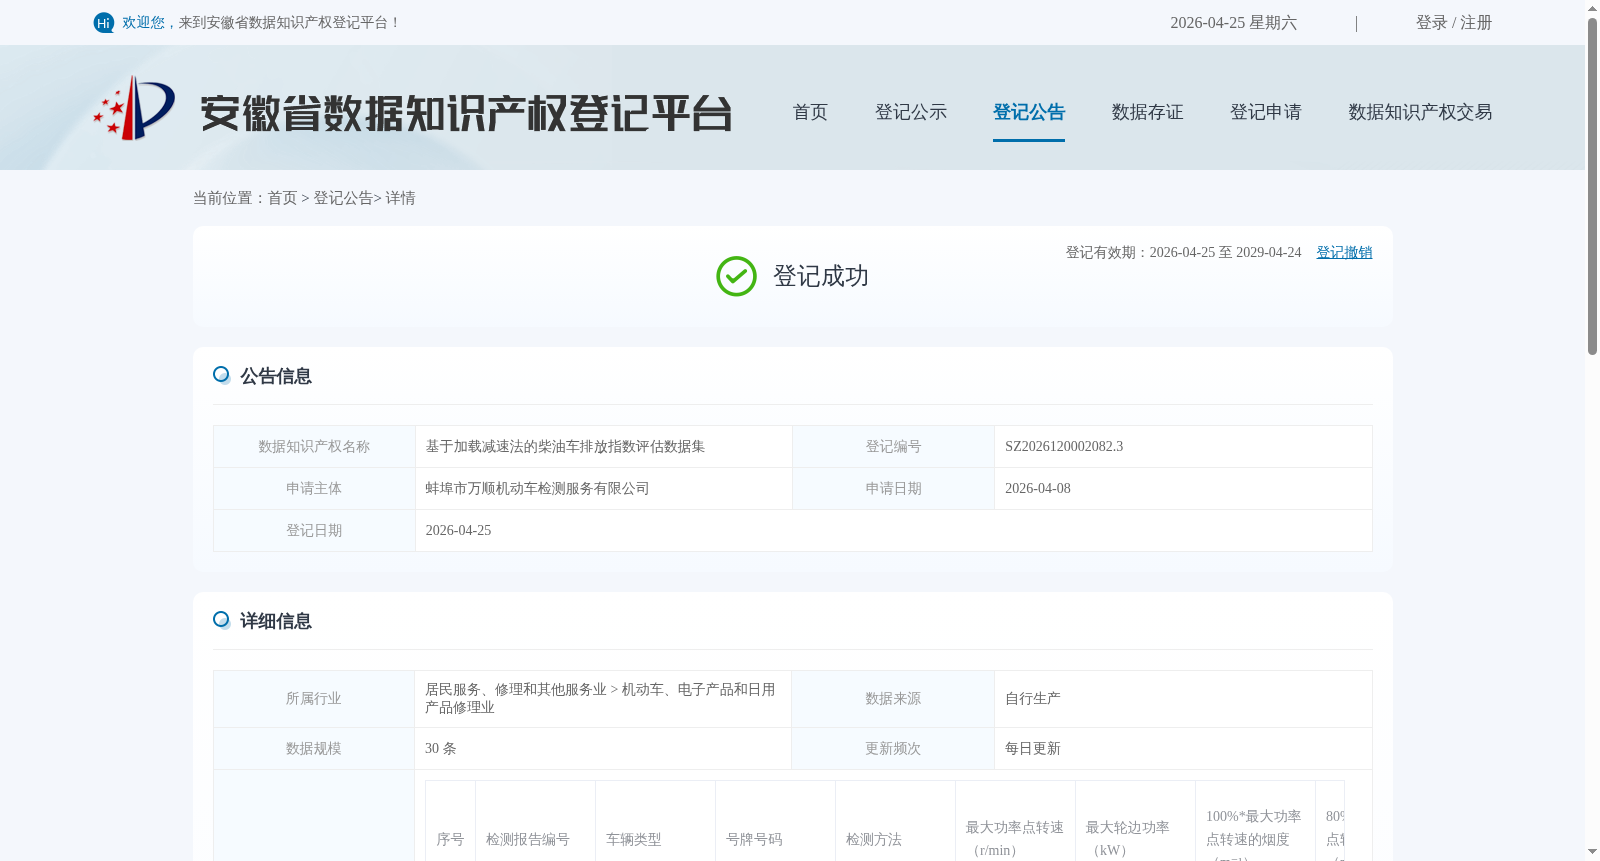
Task: Click the platform title 安徽省数据知识产权登记平台
Action: coord(466,113)
